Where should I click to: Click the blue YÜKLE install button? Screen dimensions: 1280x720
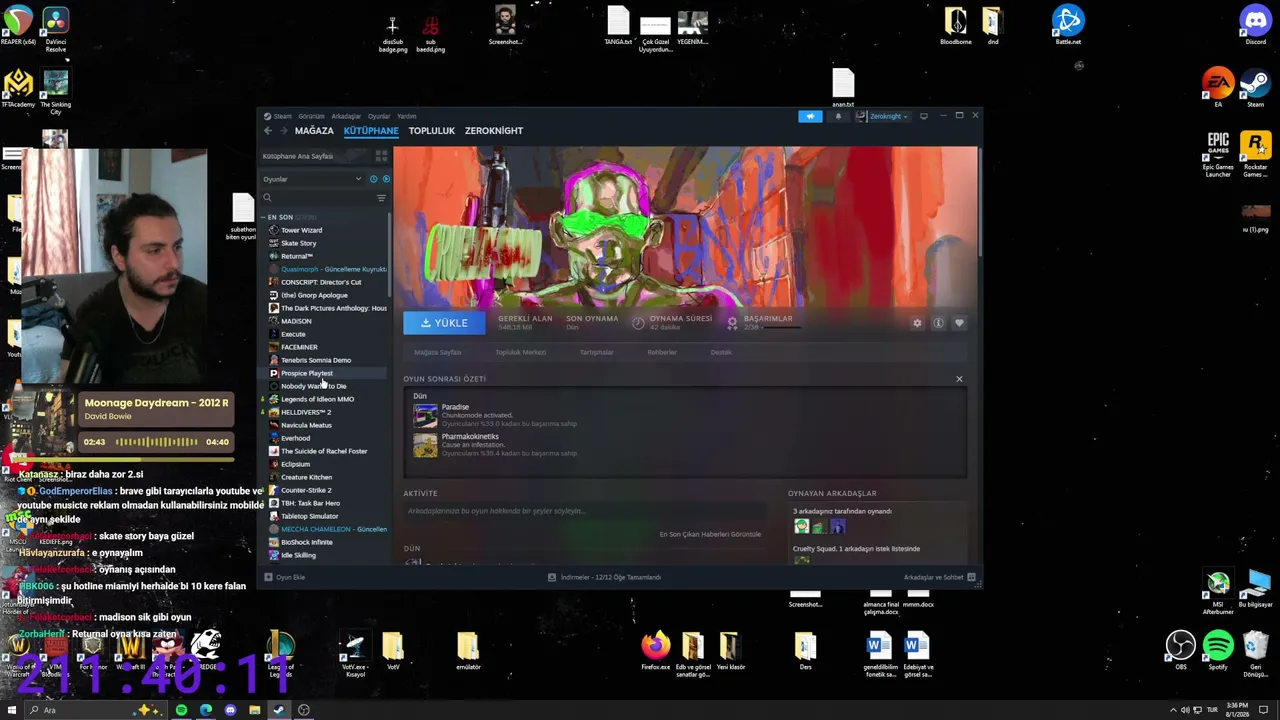(444, 323)
